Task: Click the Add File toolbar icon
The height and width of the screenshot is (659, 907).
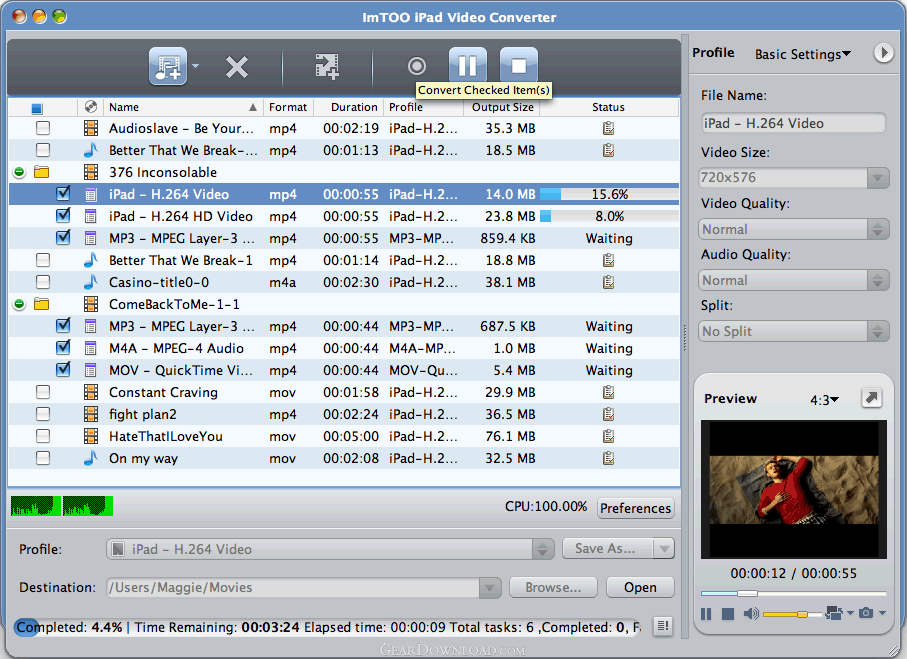Action: pos(168,66)
